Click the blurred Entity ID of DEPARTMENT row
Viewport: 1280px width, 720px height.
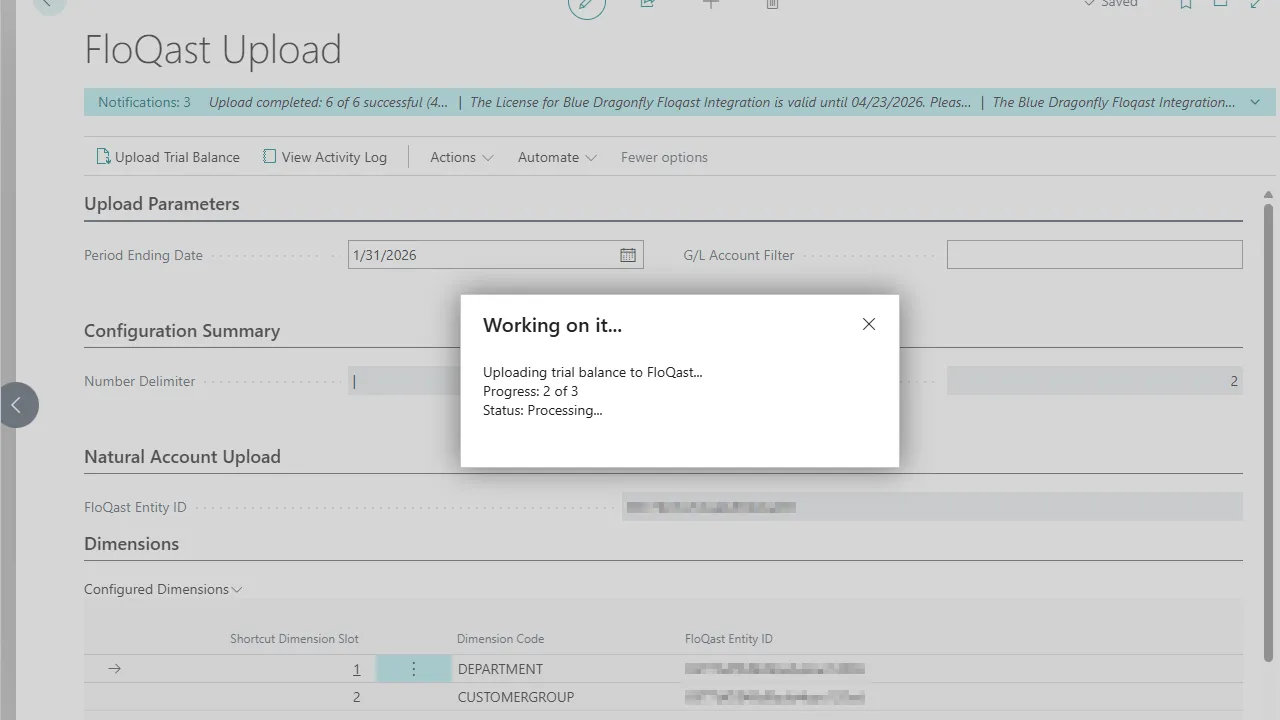coord(774,669)
